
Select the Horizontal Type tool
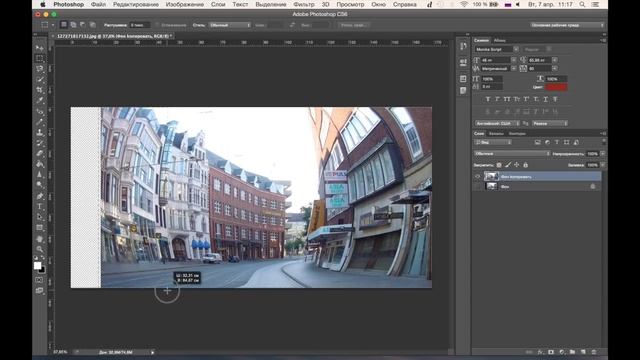tap(40, 207)
